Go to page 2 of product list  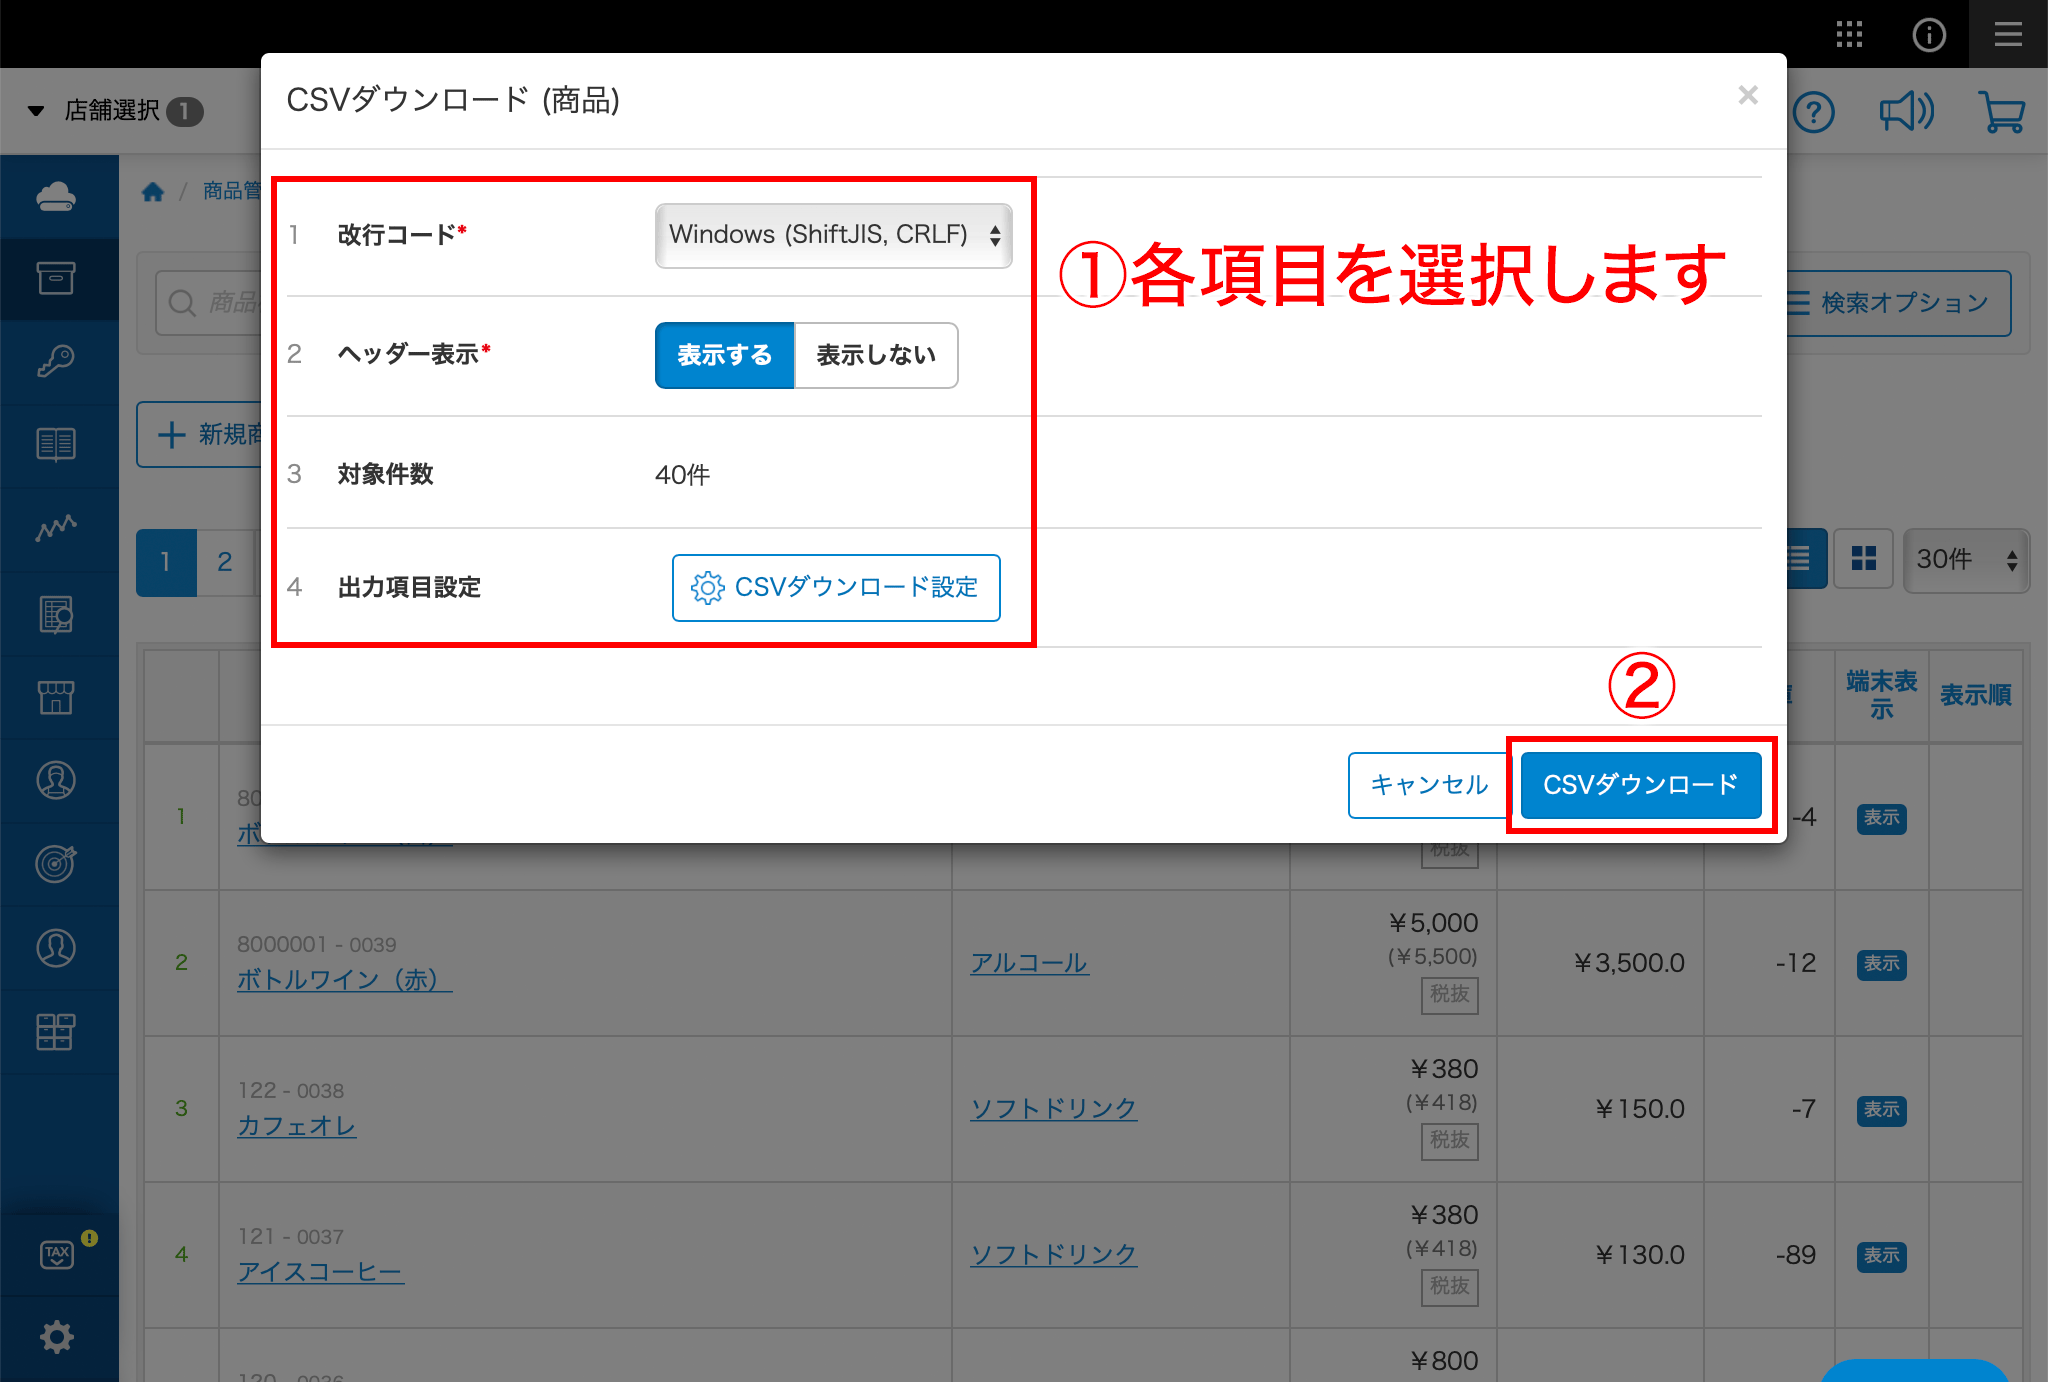pyautogui.click(x=225, y=562)
